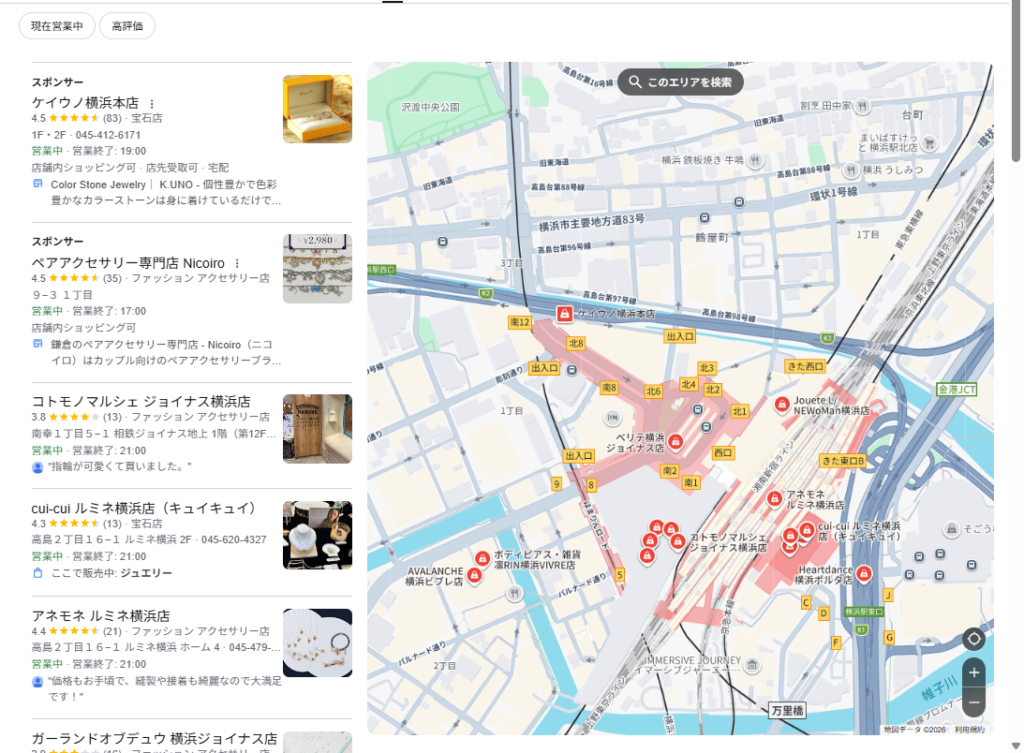1024x753 pixels.
Task: Click the shopping bag icon beside ここで販売中
Action: (38, 573)
